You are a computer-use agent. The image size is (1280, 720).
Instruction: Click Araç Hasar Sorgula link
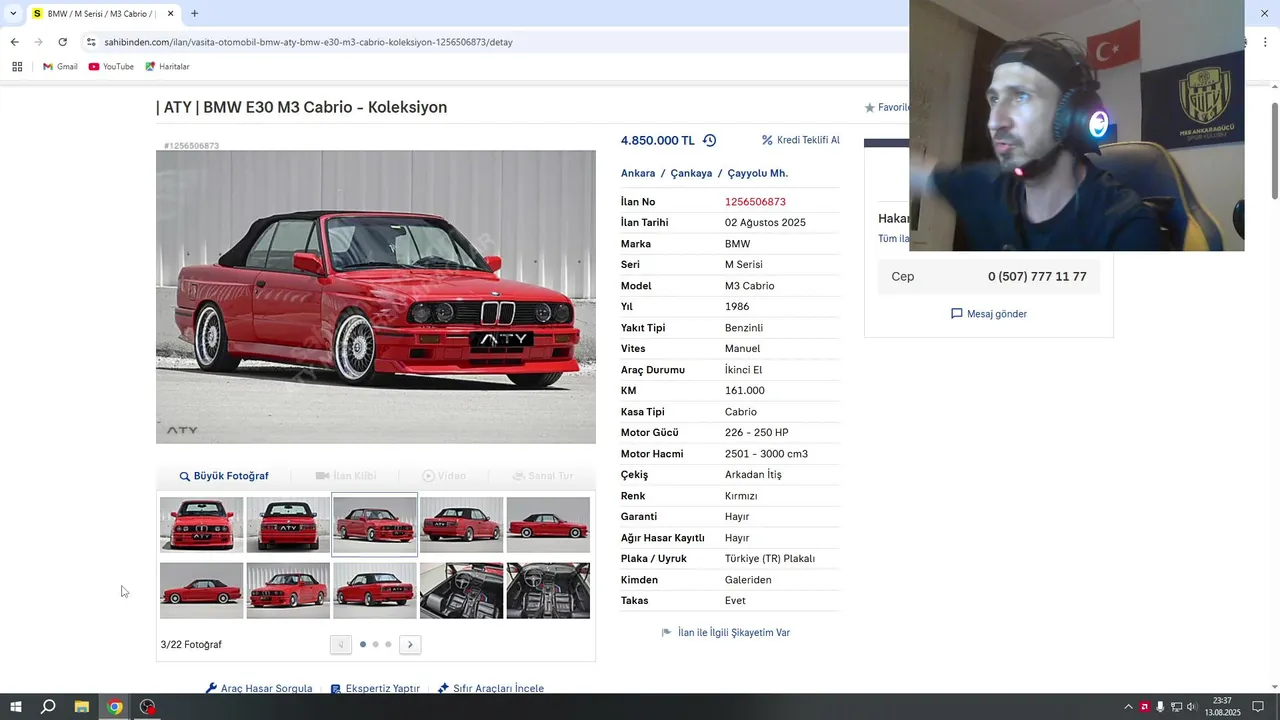(x=259, y=689)
